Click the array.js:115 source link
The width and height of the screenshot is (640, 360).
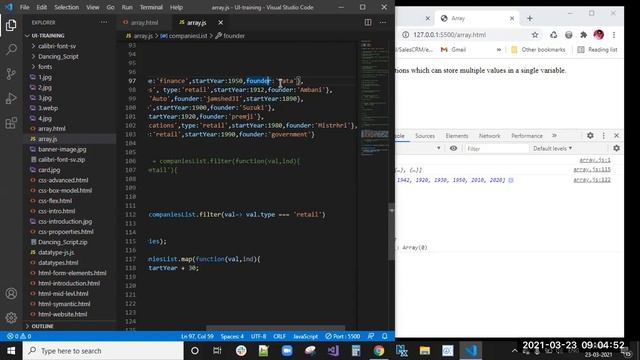click(592, 169)
